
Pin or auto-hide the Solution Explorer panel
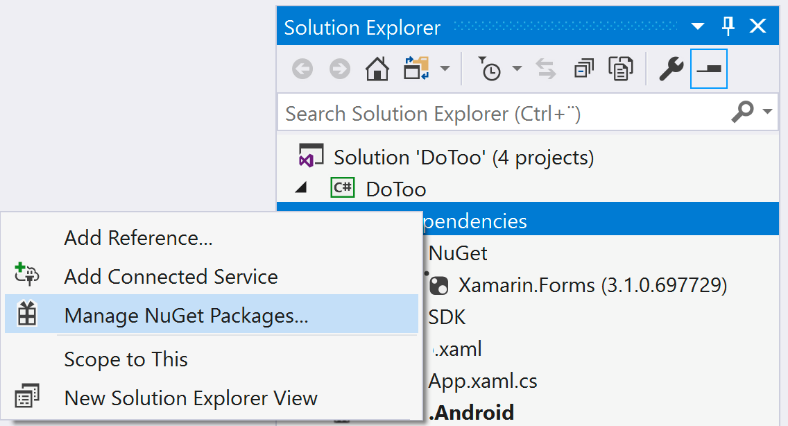728,26
